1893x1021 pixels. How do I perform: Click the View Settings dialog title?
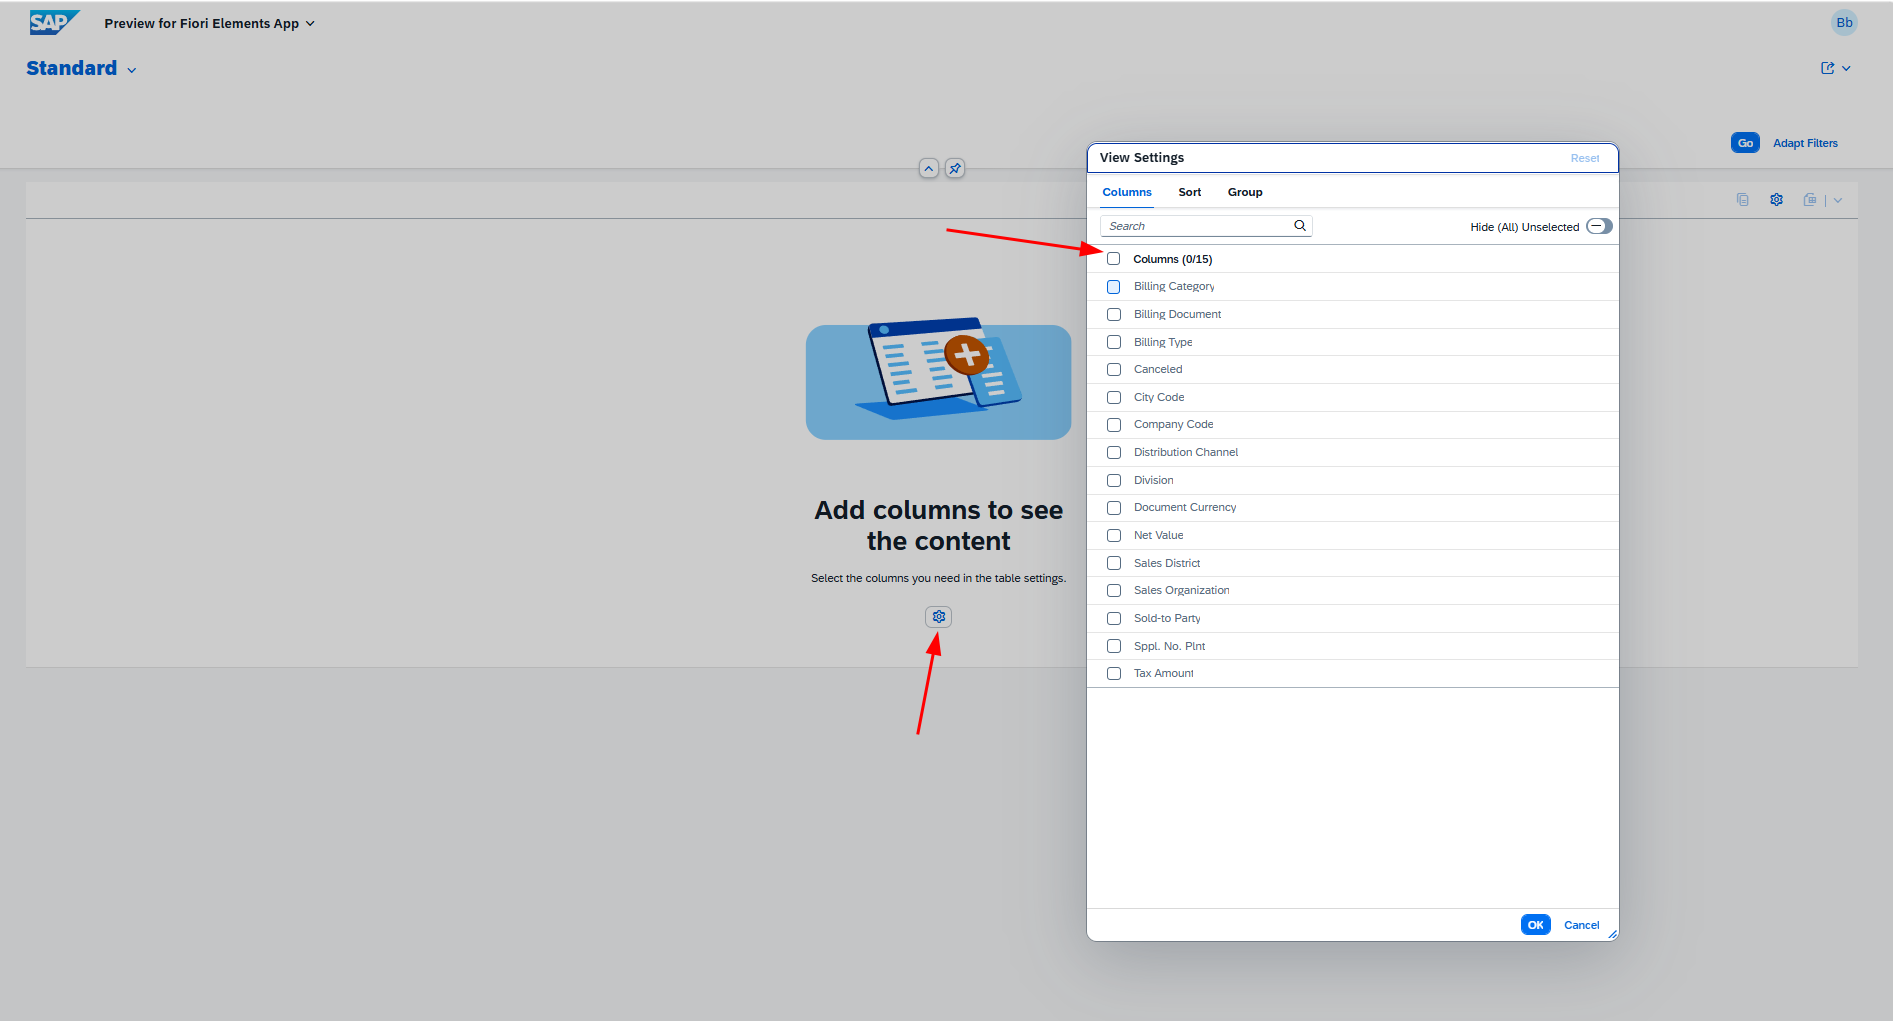point(1142,158)
